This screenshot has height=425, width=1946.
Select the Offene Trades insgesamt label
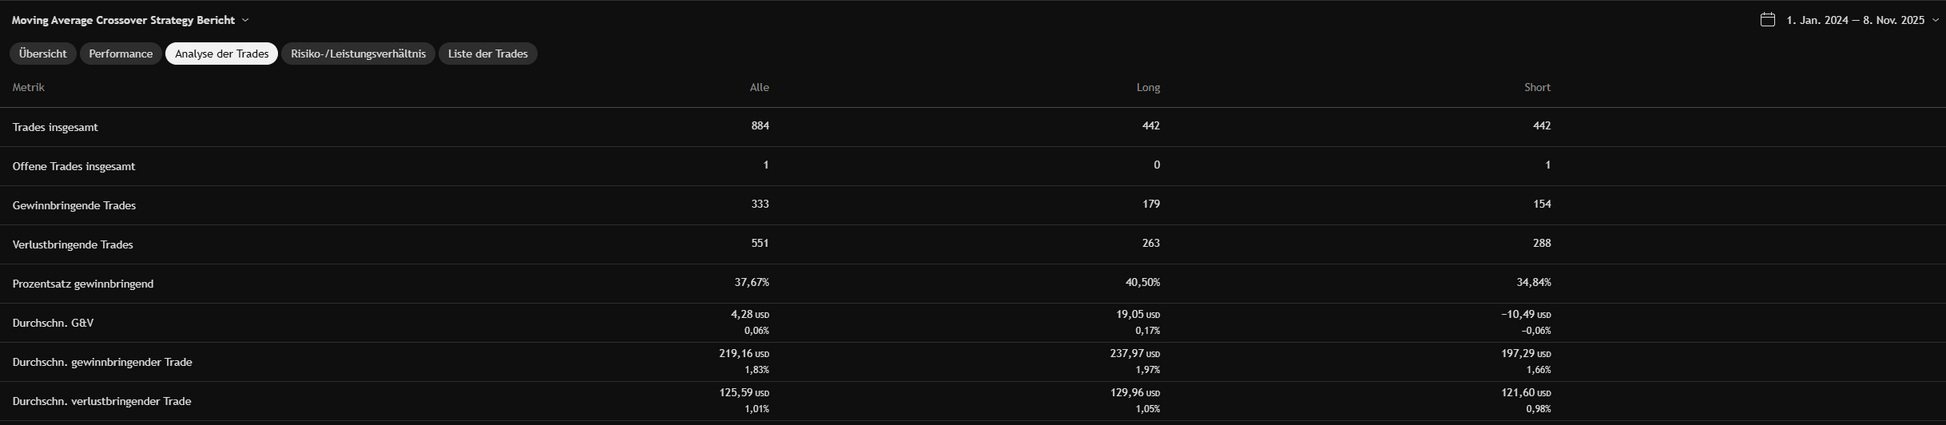pyautogui.click(x=73, y=166)
